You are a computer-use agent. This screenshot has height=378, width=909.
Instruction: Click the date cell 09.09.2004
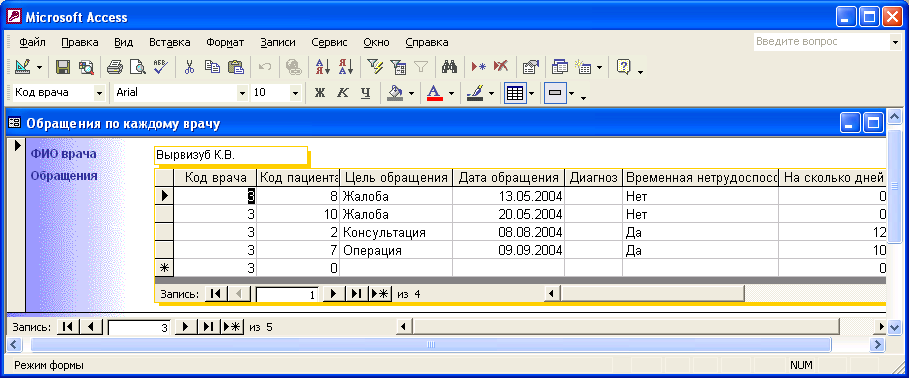[x=508, y=251]
